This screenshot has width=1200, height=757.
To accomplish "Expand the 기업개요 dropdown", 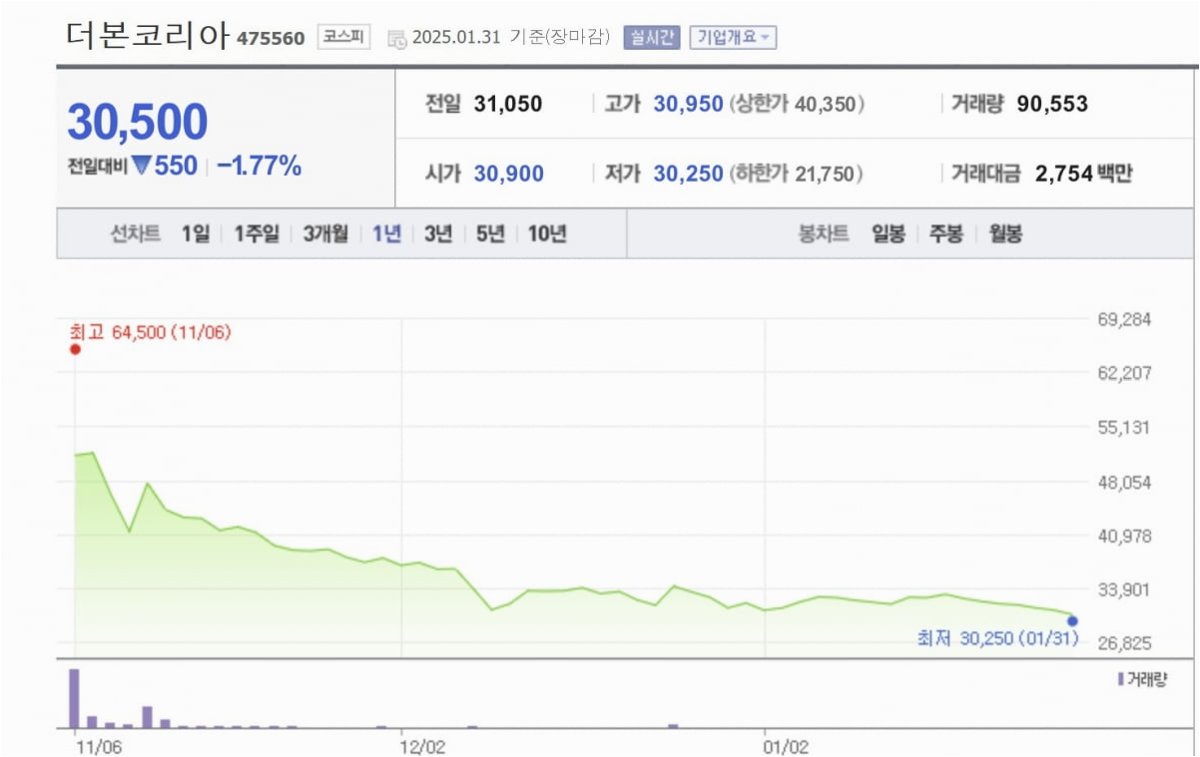I will (x=732, y=38).
